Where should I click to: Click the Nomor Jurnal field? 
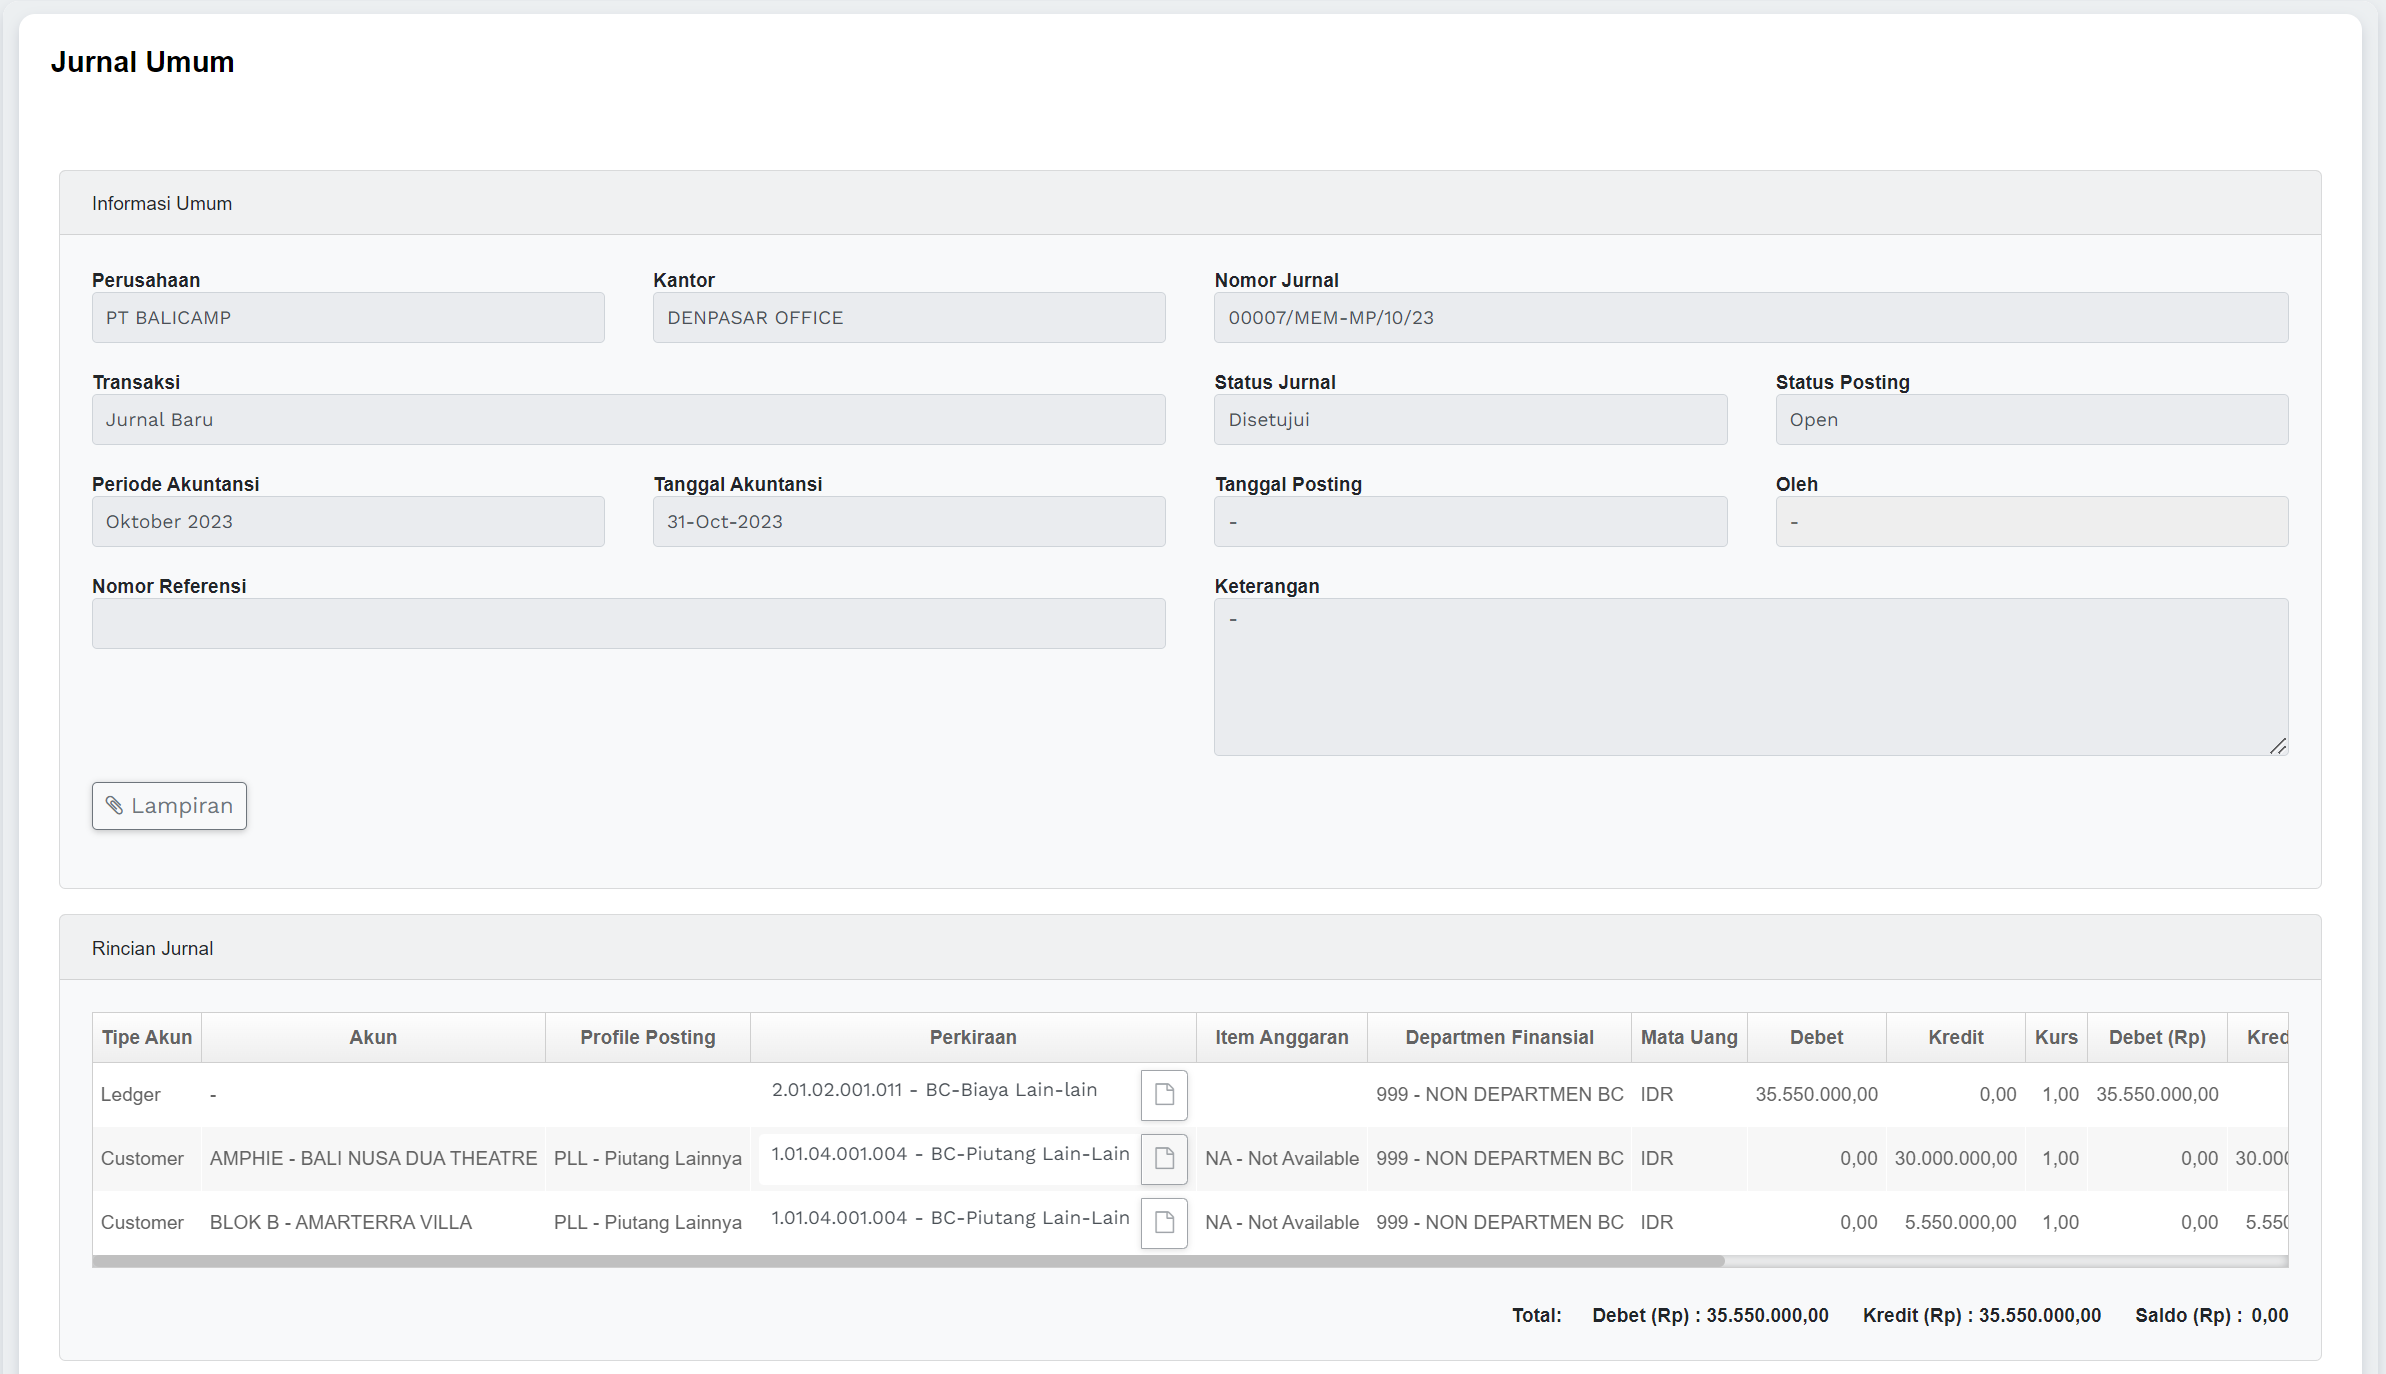[x=1750, y=318]
